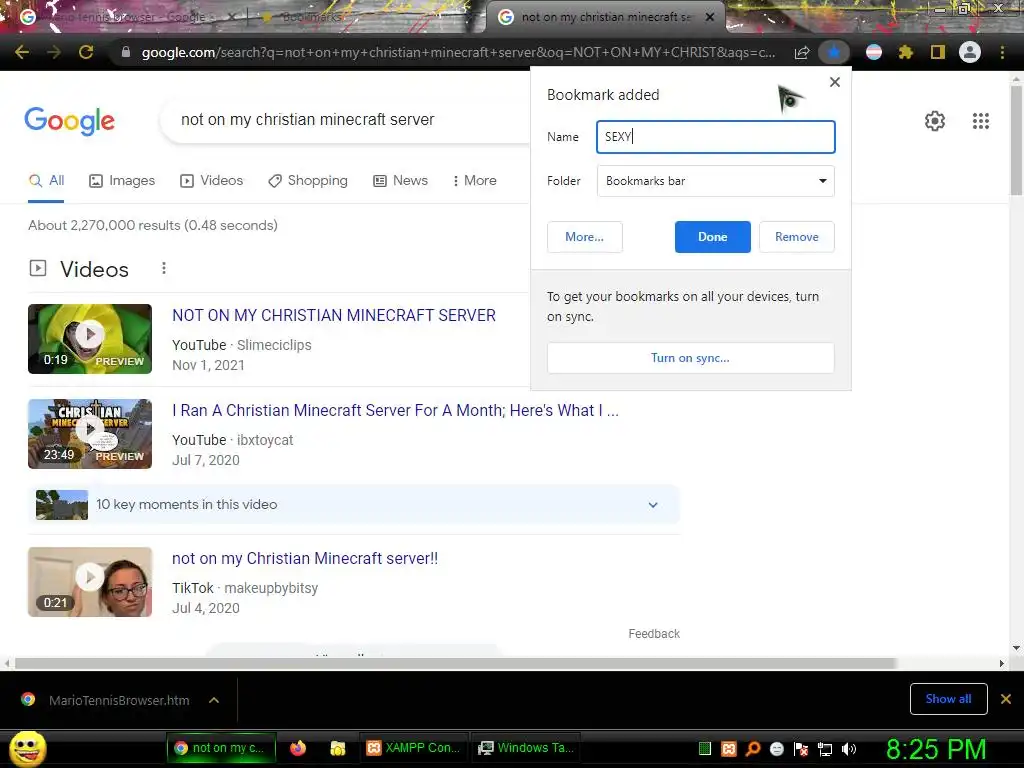The width and height of the screenshot is (1024, 768).
Task: Click Show all downloads button
Action: pos(948,699)
